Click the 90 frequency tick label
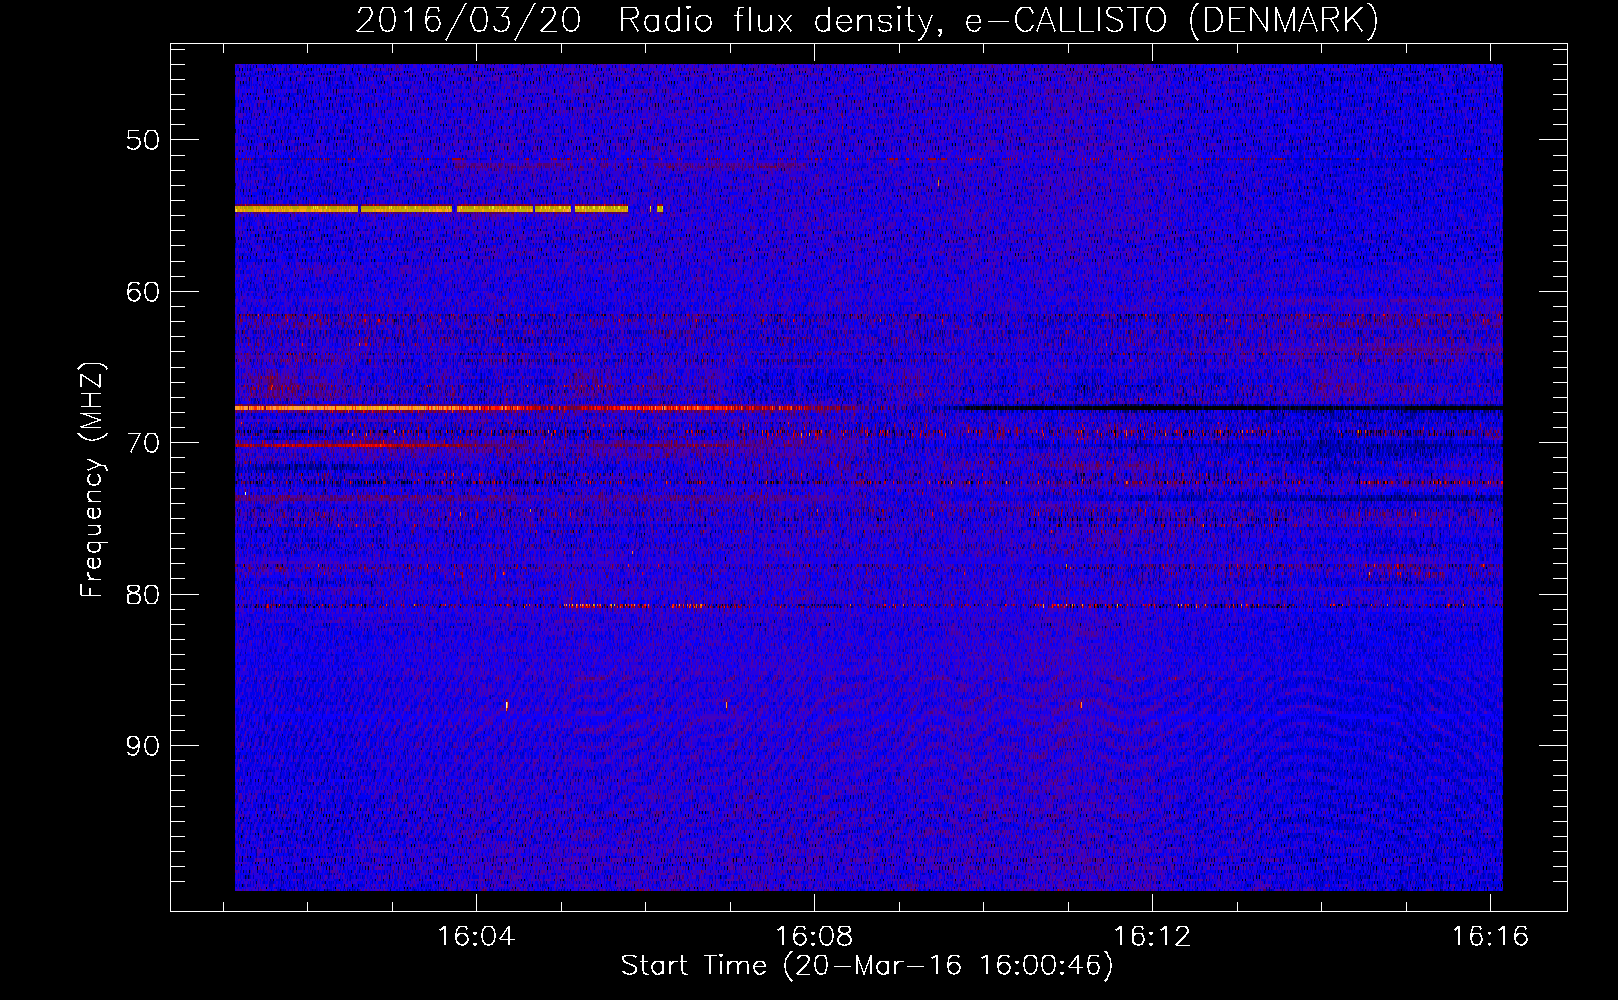The image size is (1618, 1000). point(143,746)
